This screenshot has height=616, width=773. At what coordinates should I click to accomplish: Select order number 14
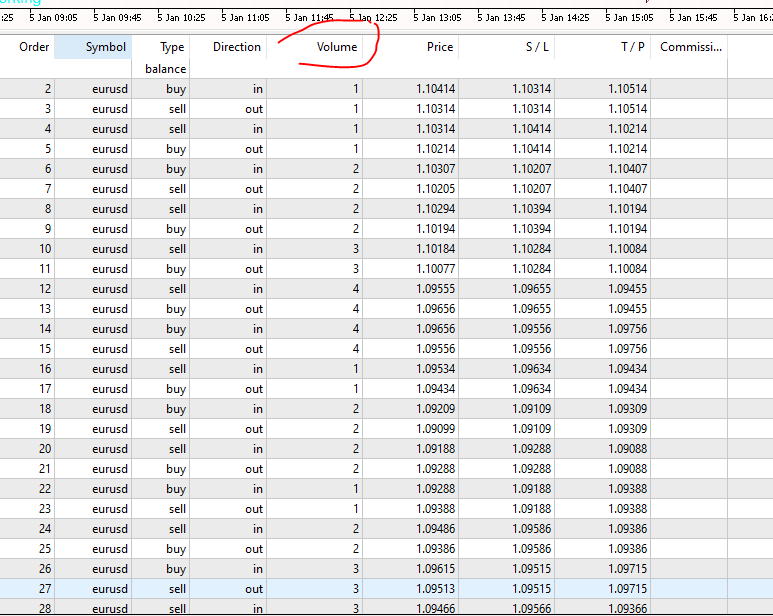point(45,329)
